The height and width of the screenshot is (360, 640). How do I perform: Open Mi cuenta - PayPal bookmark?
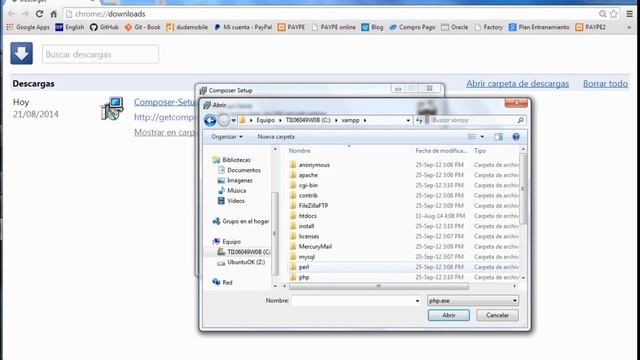(243, 27)
